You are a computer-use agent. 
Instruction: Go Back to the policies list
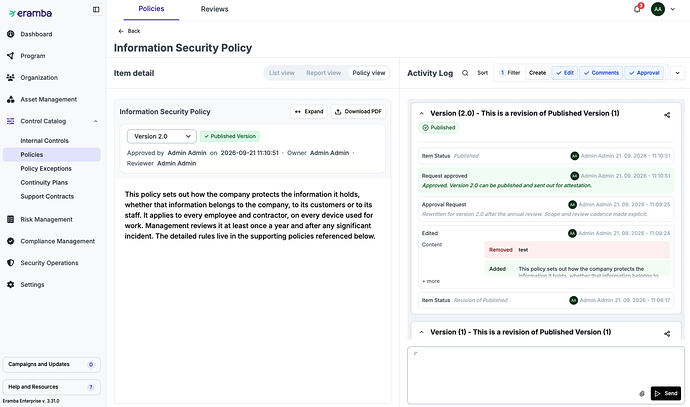(x=129, y=31)
